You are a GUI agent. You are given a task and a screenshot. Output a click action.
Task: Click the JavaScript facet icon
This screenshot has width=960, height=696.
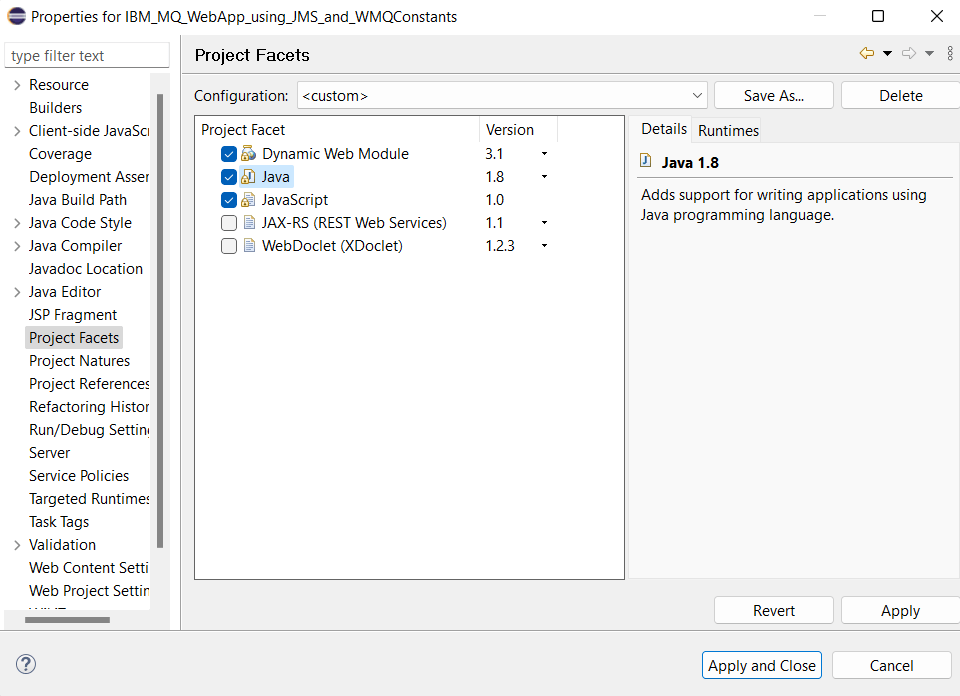coord(249,199)
